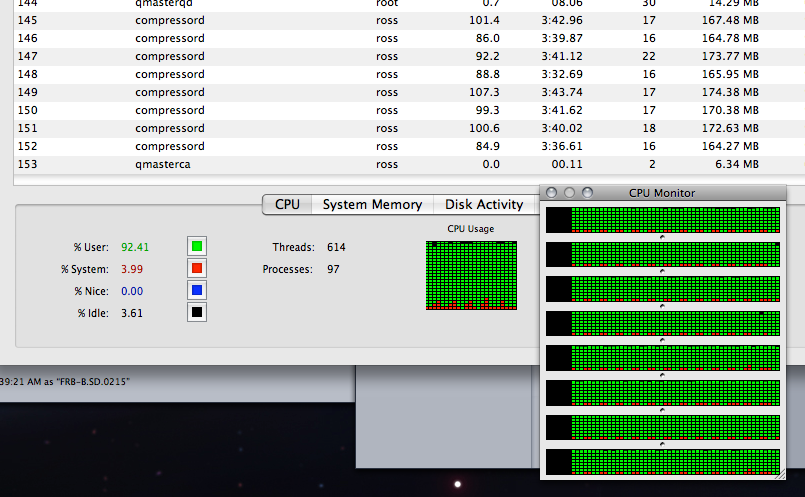The height and width of the screenshot is (497, 805).
Task: Click the CPU Monitor title bar
Action: pos(663,193)
